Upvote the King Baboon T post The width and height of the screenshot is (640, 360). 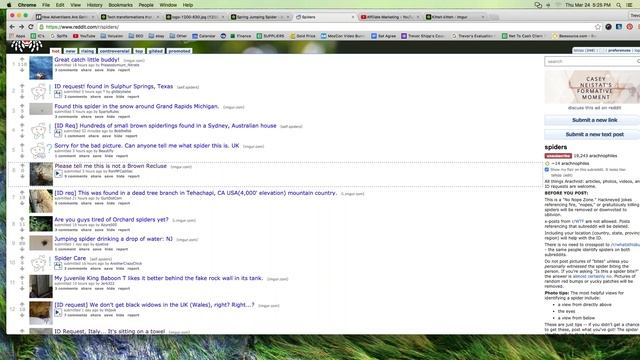click(22, 278)
